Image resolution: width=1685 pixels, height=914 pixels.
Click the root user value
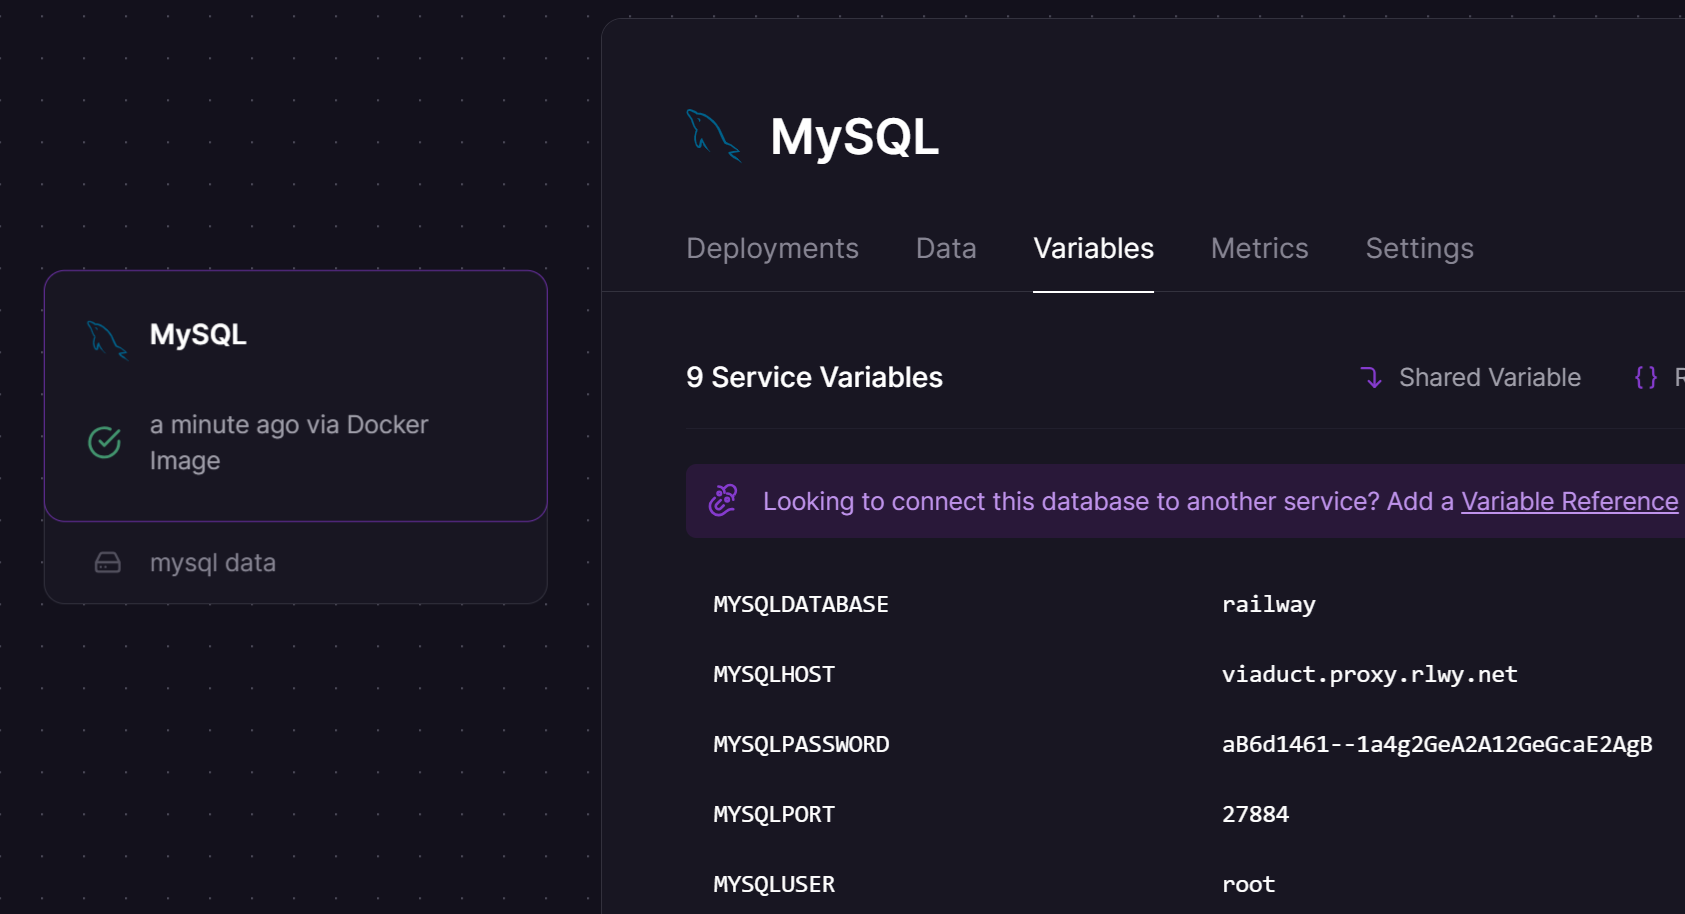(x=1248, y=884)
